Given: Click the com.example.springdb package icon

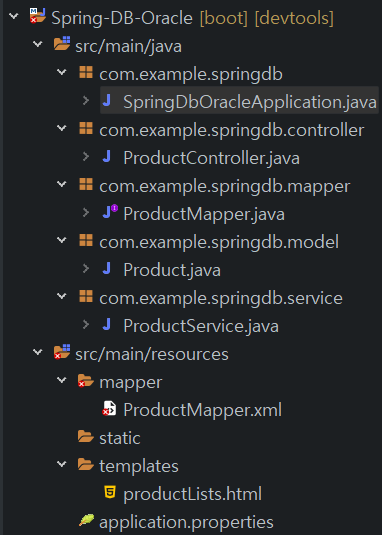Looking at the screenshot, I should click(x=86, y=72).
